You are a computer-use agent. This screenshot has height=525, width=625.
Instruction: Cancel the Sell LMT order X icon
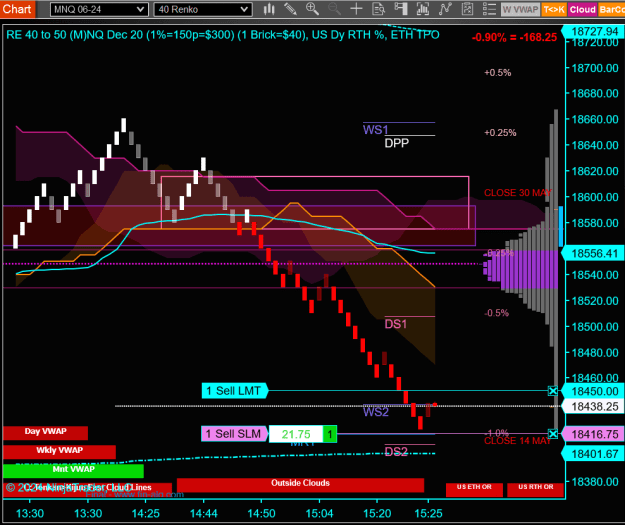click(x=552, y=391)
